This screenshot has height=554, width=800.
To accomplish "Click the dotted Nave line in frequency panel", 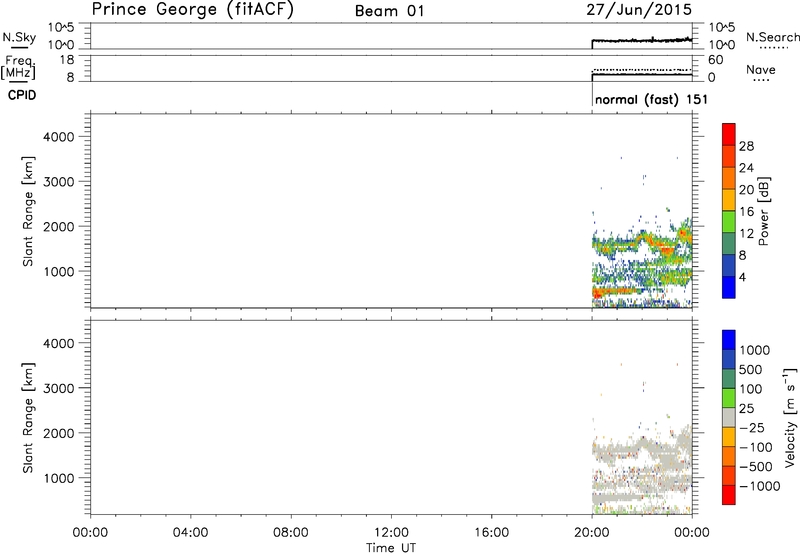I will point(642,70).
